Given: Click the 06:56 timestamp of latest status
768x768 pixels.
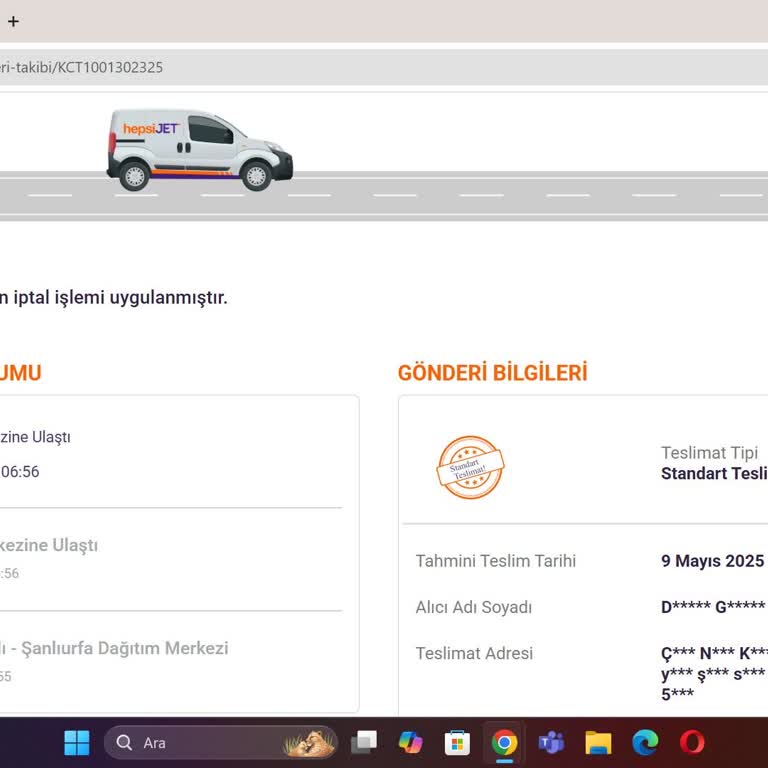Looking at the screenshot, I should 20,472.
